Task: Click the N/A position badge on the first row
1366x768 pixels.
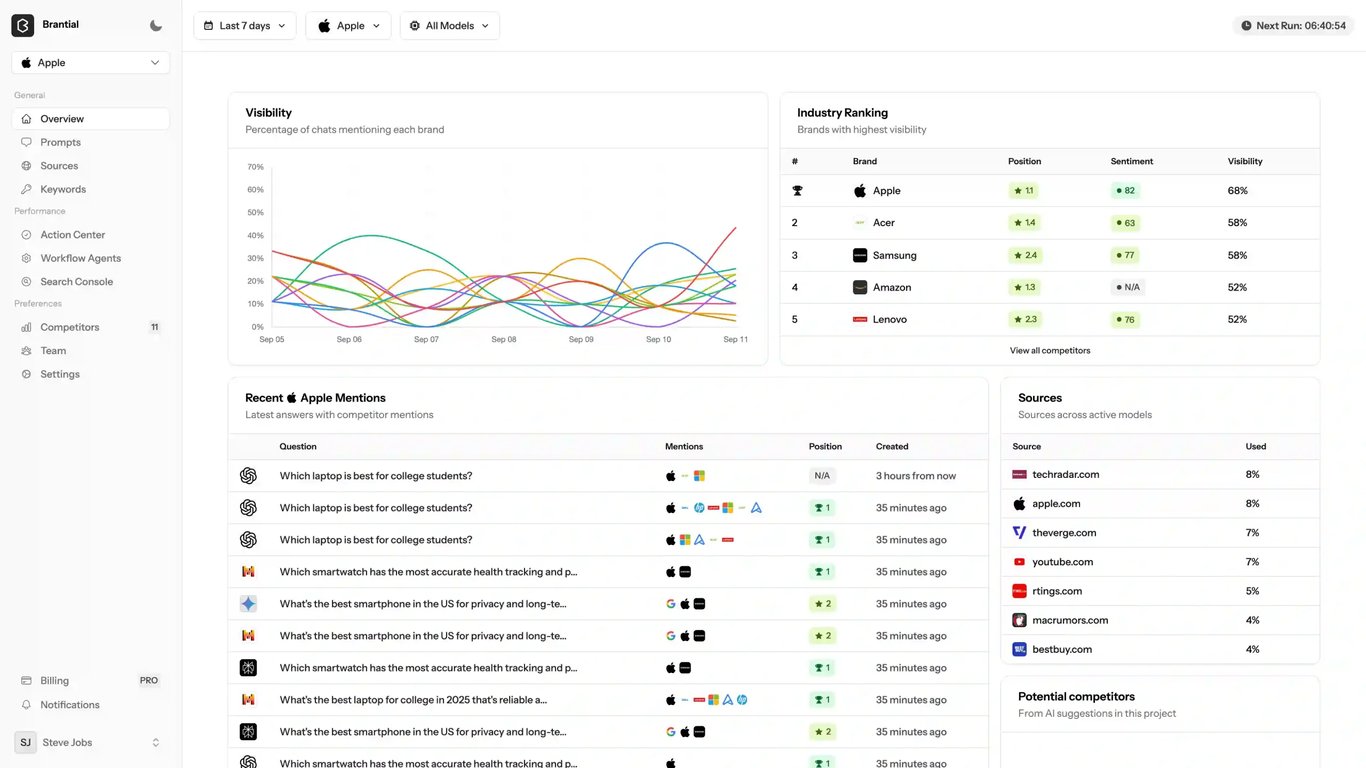Action: tap(821, 475)
